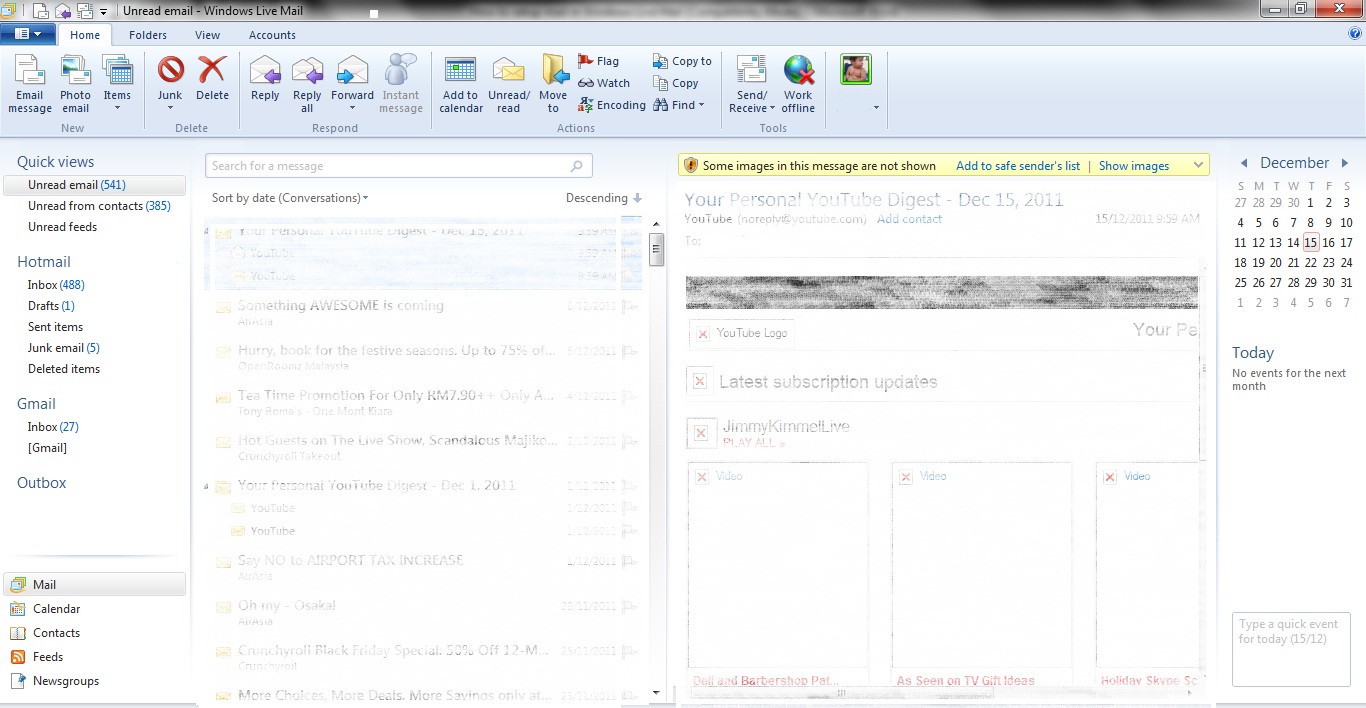Go to previous calendar month
This screenshot has width=1366, height=708.
[x=1244, y=163]
